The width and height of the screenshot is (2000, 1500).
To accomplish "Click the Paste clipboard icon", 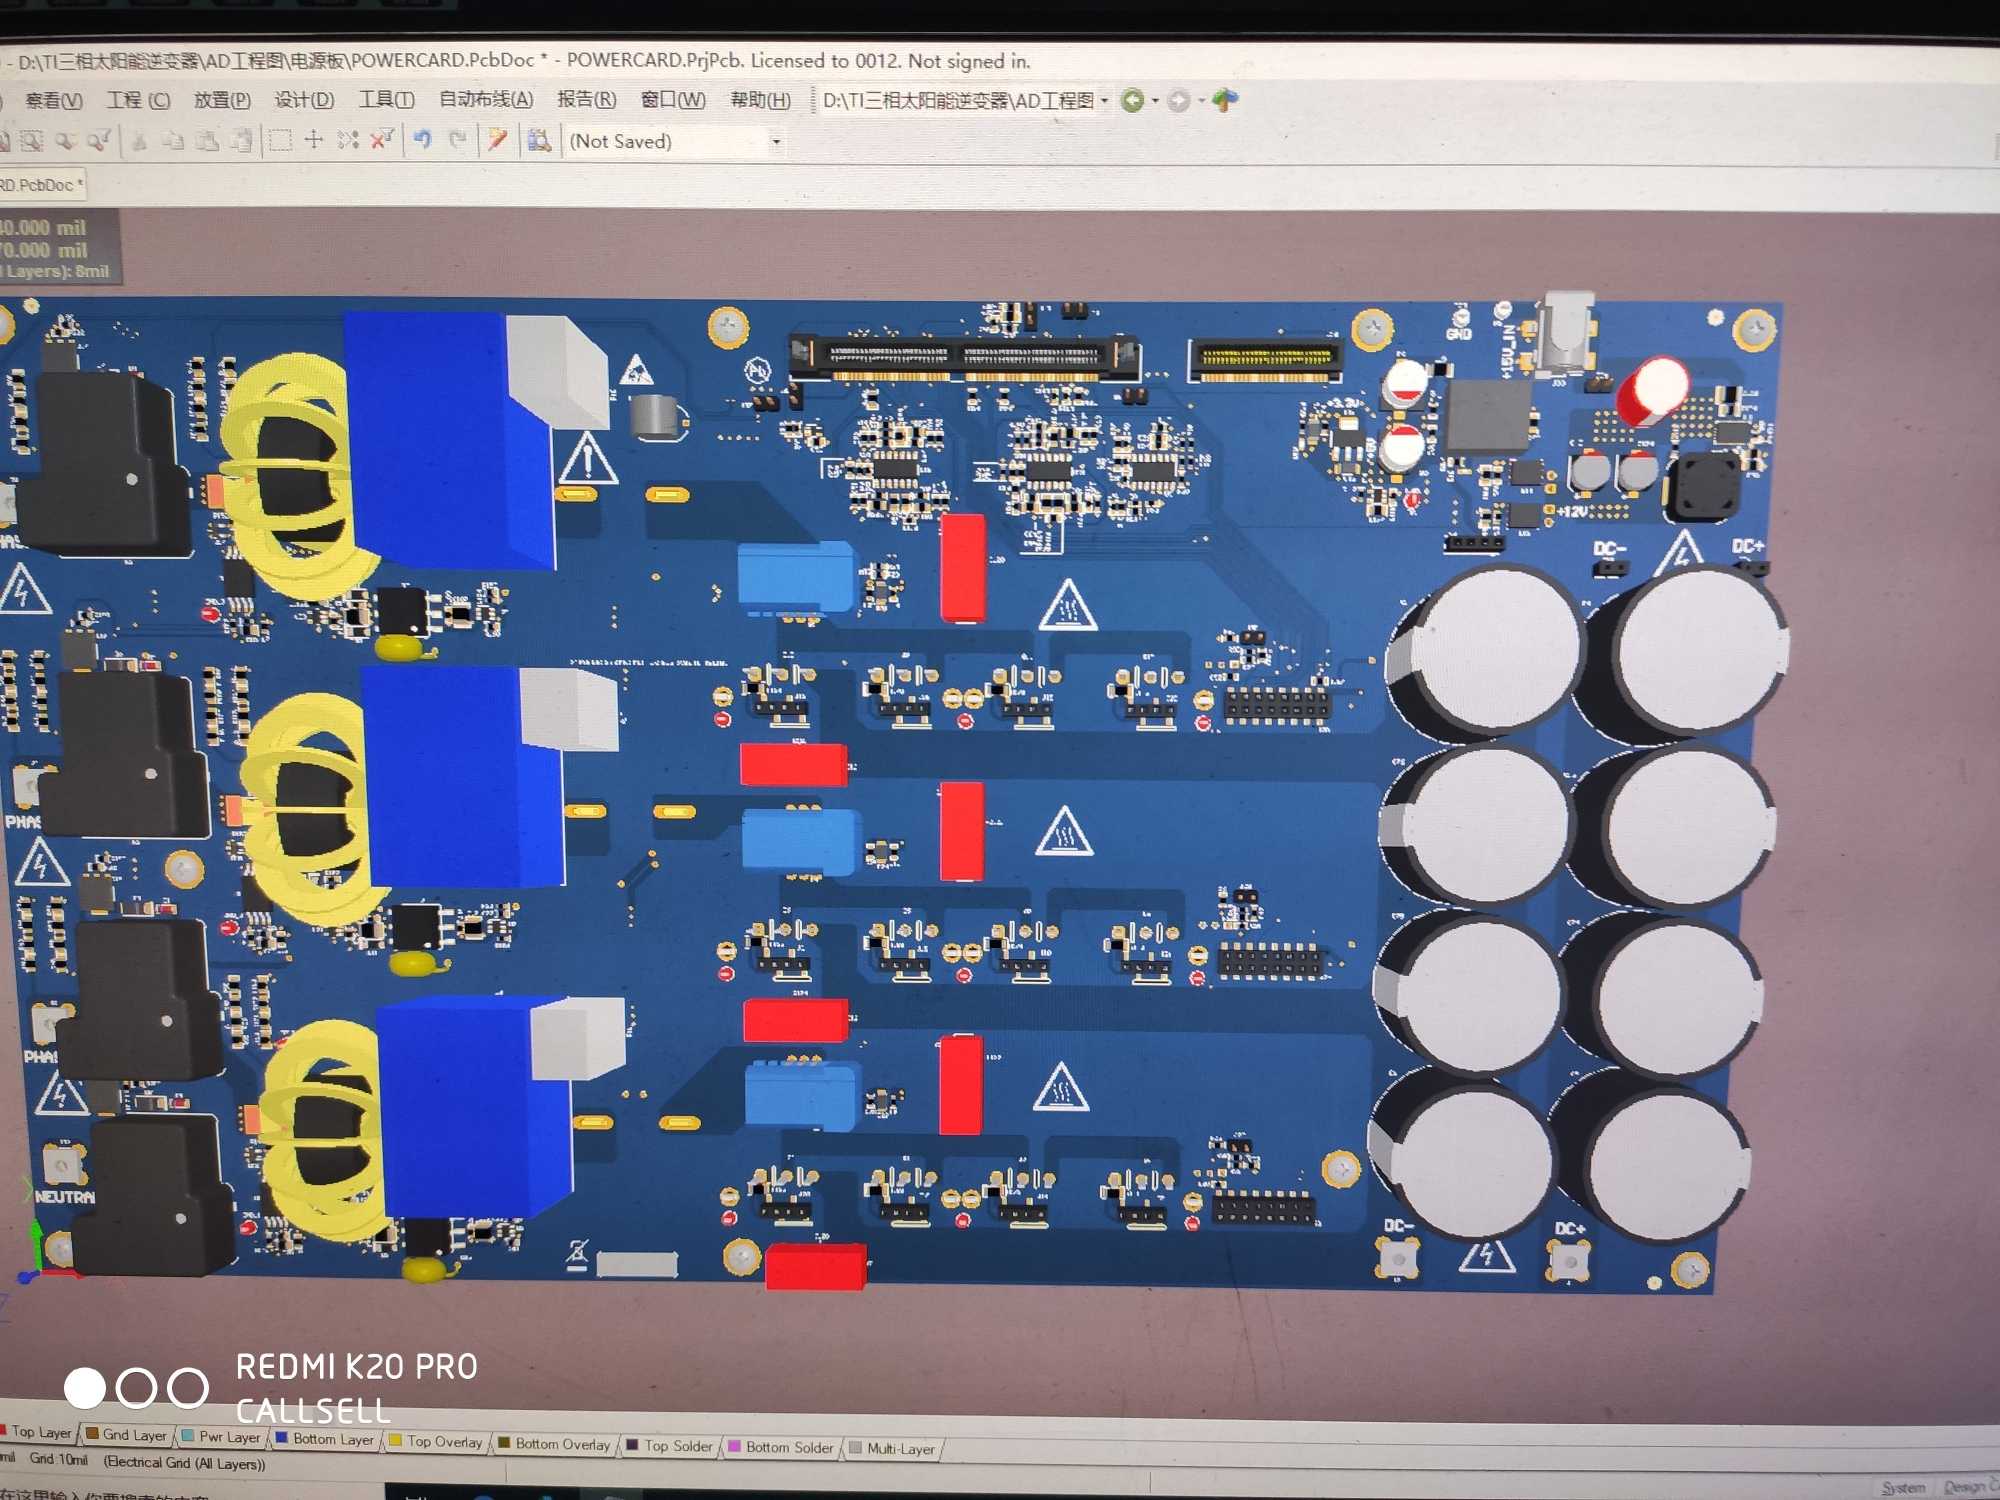I will 207,141.
